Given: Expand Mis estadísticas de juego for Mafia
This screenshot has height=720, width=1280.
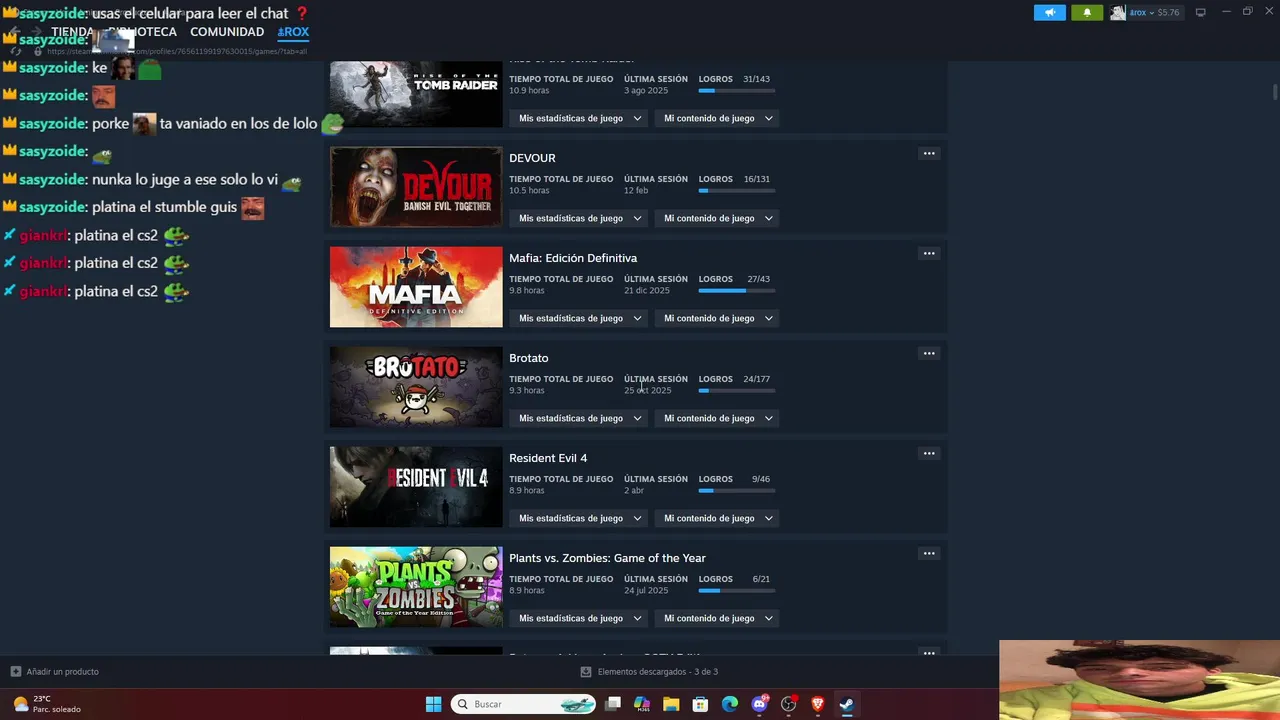Looking at the screenshot, I should 579,318.
